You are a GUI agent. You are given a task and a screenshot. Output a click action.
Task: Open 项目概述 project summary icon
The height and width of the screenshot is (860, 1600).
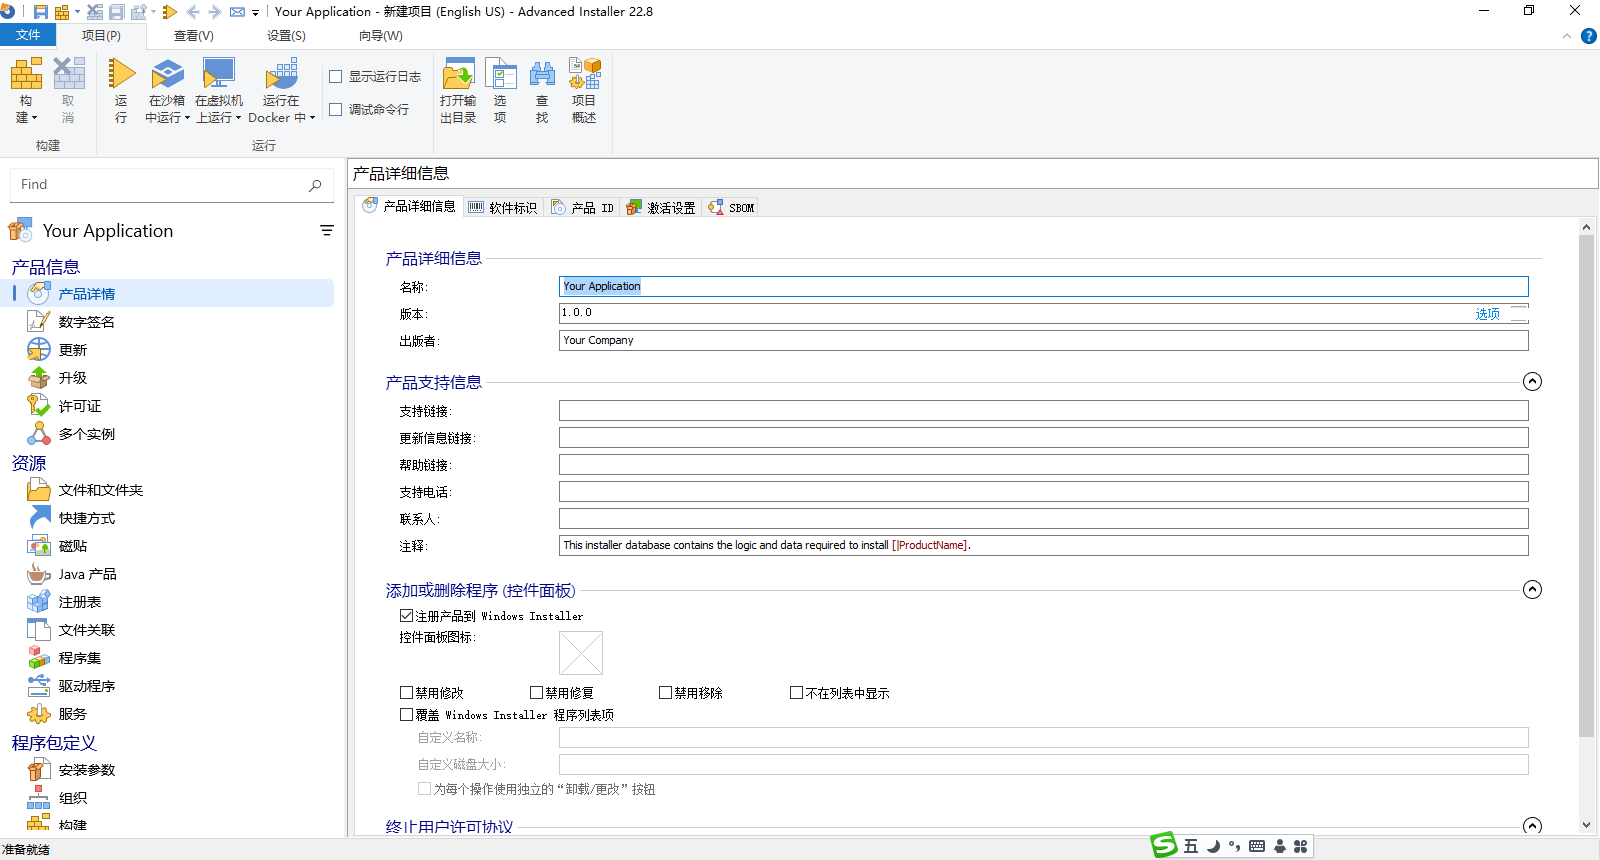tap(584, 74)
